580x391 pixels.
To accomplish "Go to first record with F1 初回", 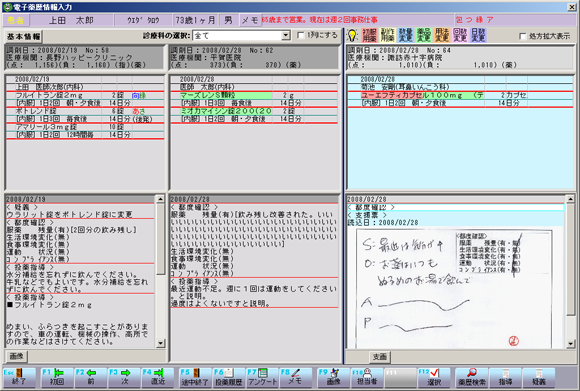I will (57, 377).
